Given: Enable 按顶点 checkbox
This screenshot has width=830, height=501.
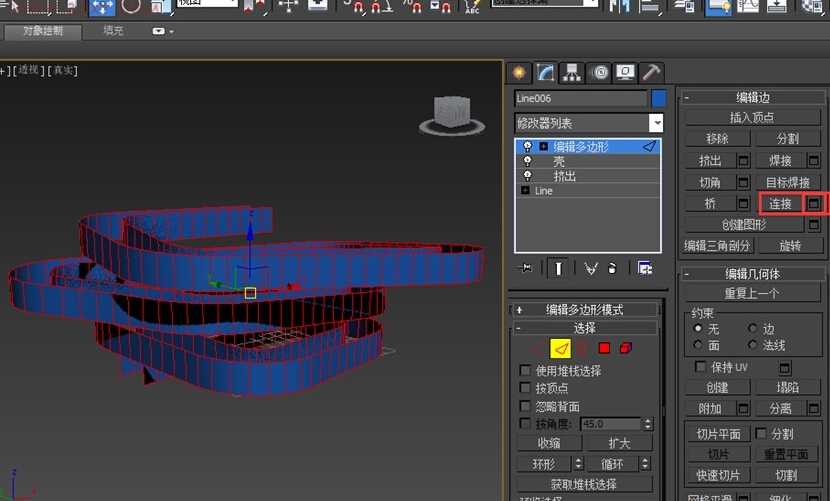Looking at the screenshot, I should tap(525, 388).
